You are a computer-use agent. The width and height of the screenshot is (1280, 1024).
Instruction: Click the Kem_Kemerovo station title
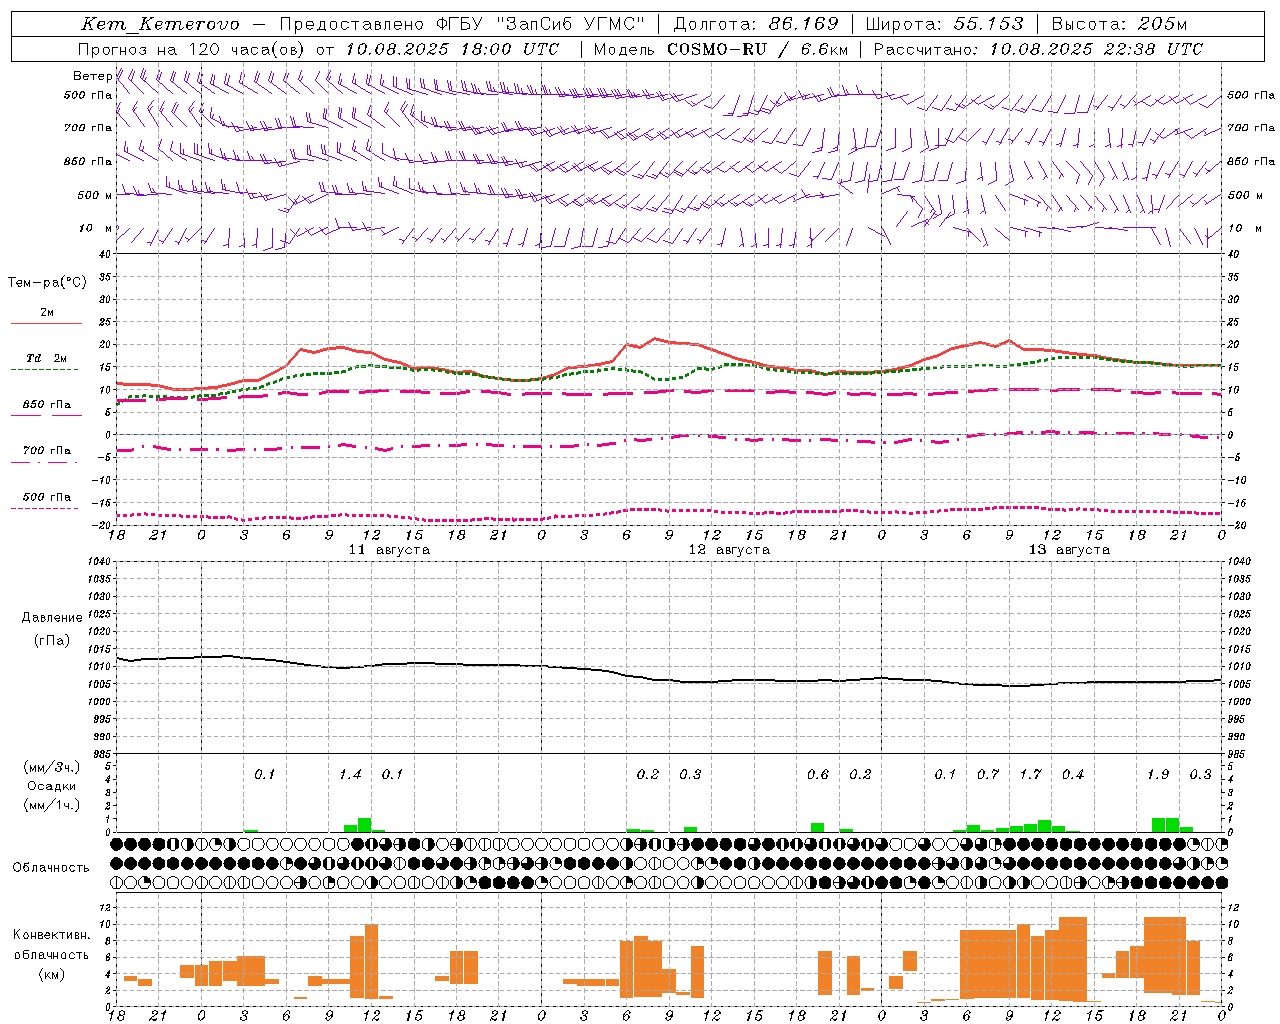pyautogui.click(x=160, y=24)
